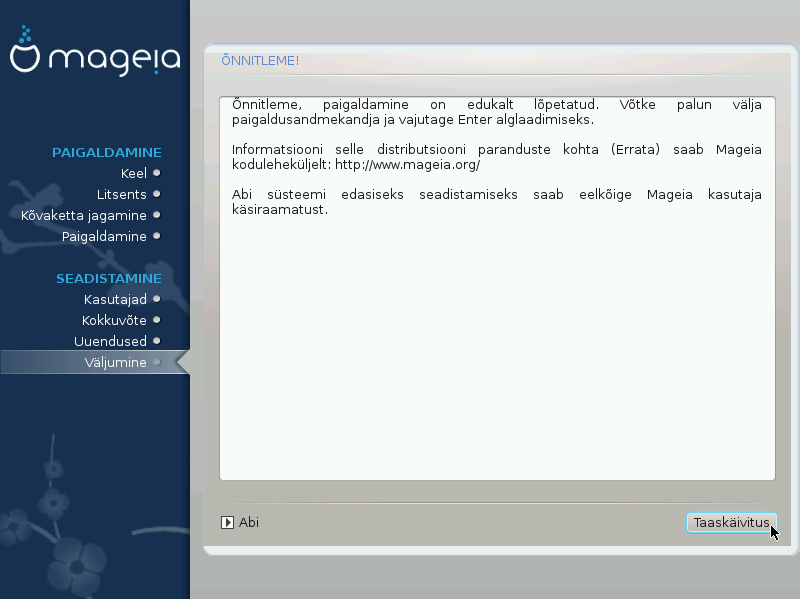The width and height of the screenshot is (800, 599).
Task: Click the Errata information paragraph
Action: 496,157
